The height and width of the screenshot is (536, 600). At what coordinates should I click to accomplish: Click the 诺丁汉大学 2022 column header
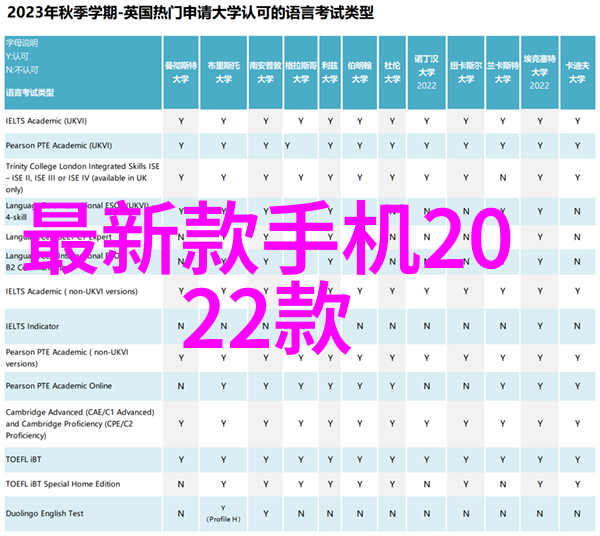(x=427, y=72)
